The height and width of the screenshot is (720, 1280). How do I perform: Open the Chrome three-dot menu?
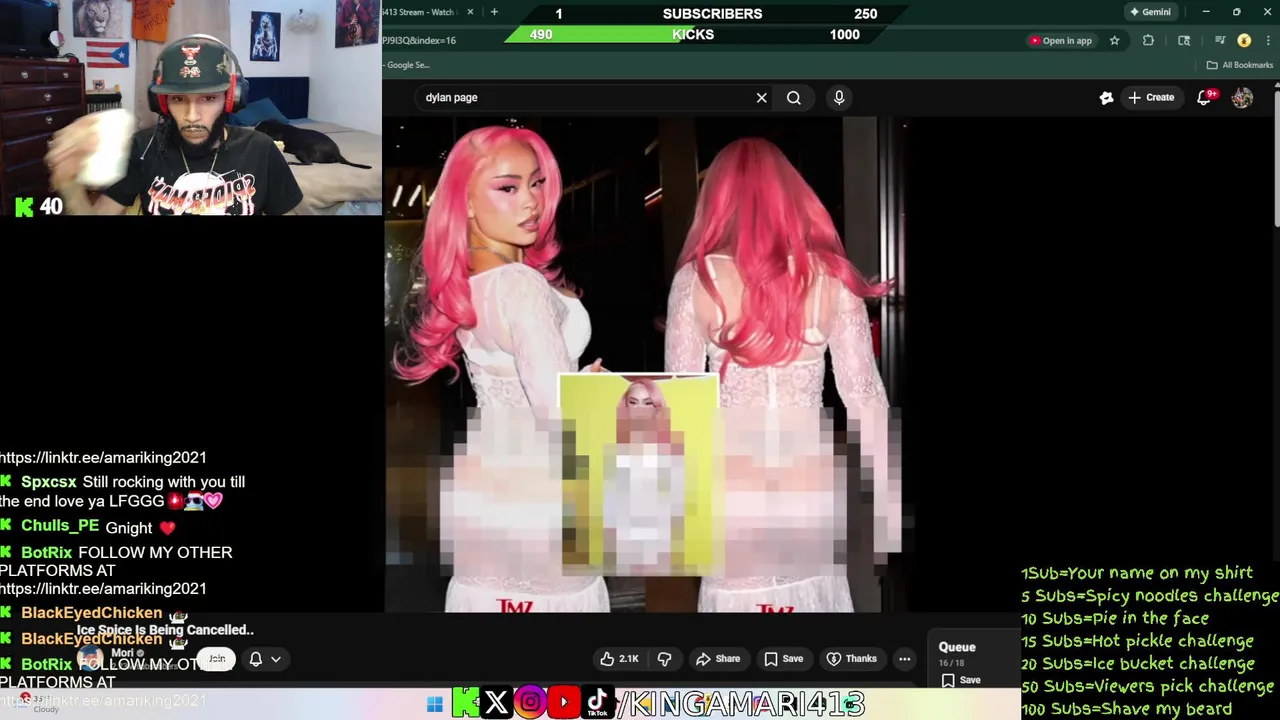[x=1266, y=41]
